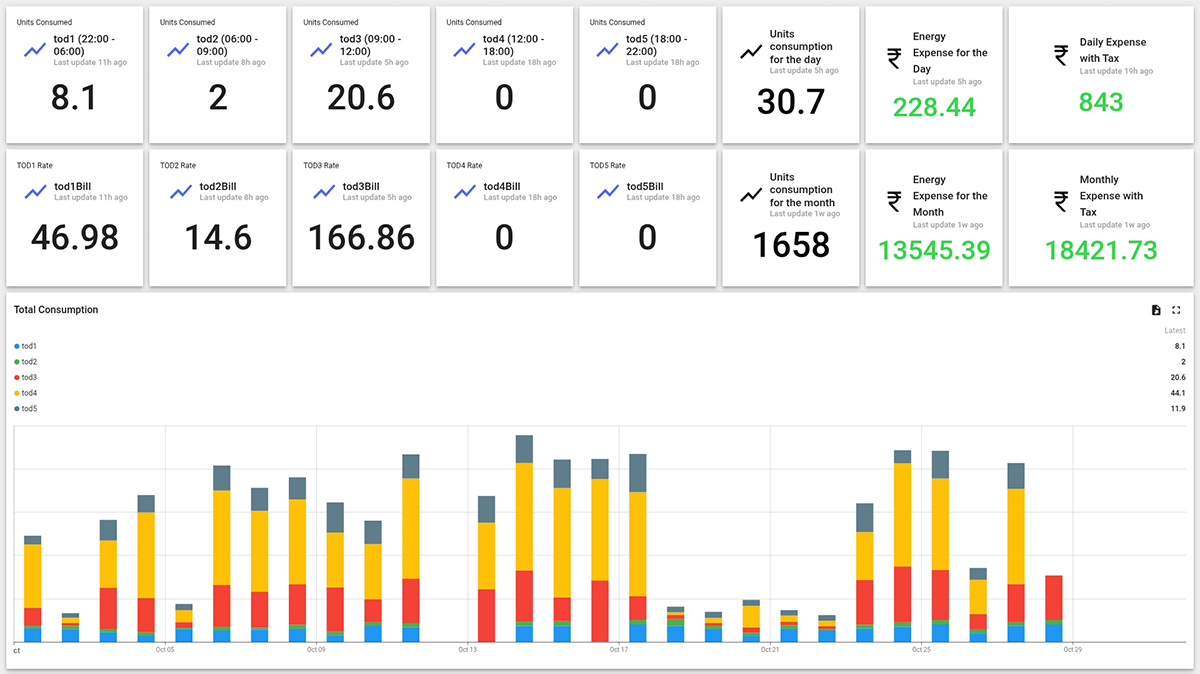
Task: Click the CSV export icon on Total Consumption panel
Action: 1155,310
